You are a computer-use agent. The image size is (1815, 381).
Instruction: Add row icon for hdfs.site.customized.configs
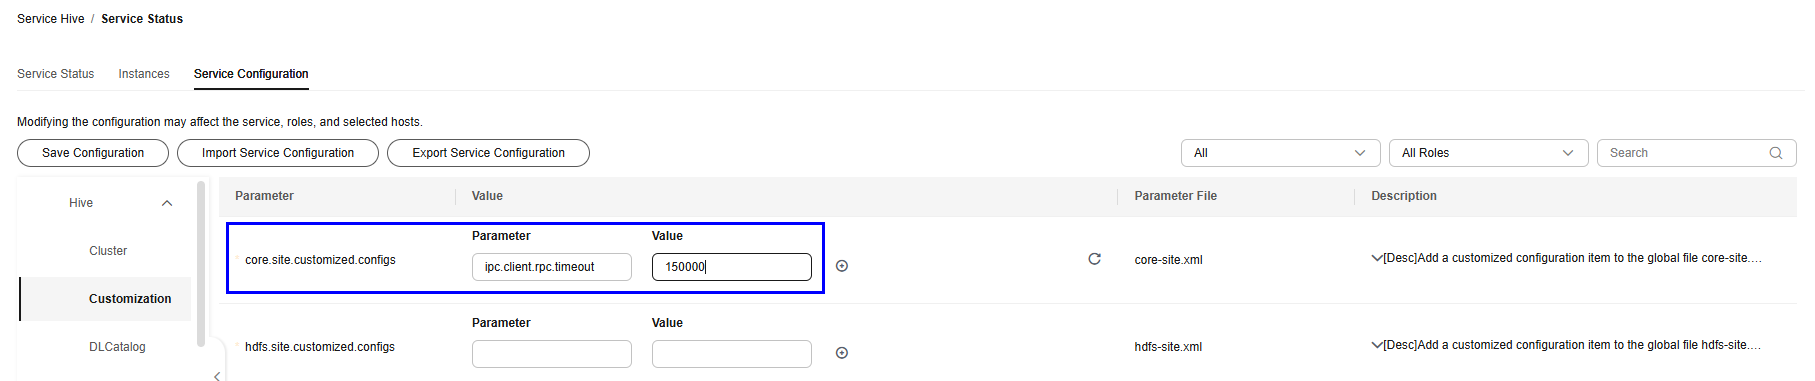coord(842,353)
